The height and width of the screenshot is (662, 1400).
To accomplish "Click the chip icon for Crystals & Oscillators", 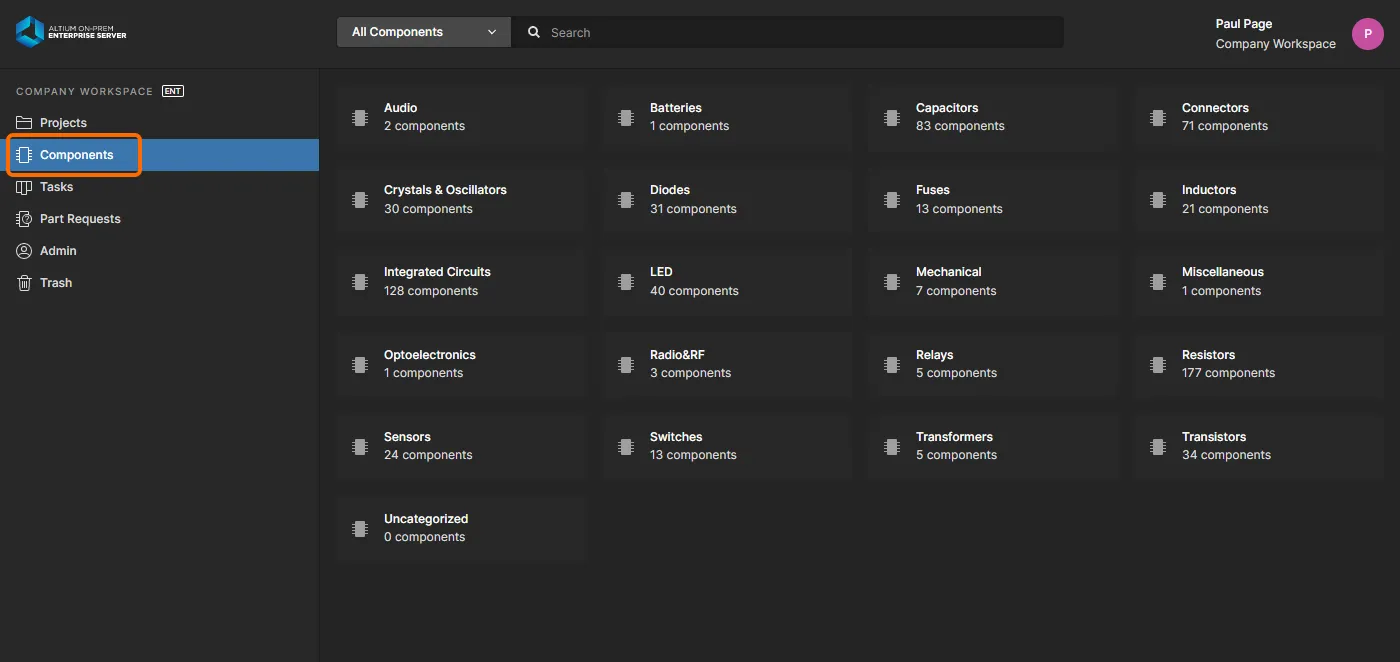I will coord(360,200).
